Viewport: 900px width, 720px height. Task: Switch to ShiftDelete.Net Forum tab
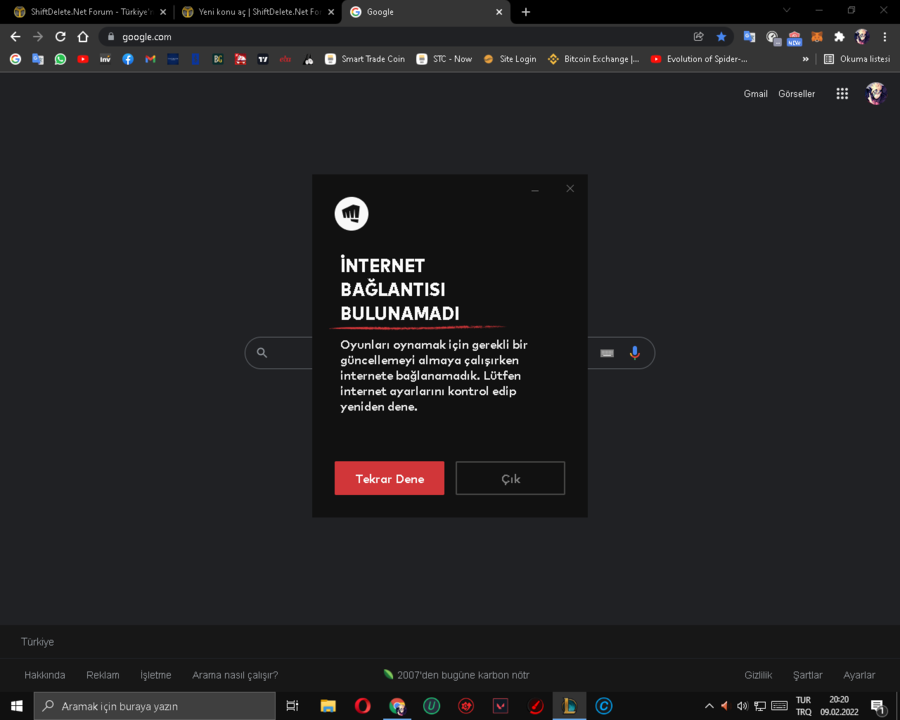coord(91,11)
